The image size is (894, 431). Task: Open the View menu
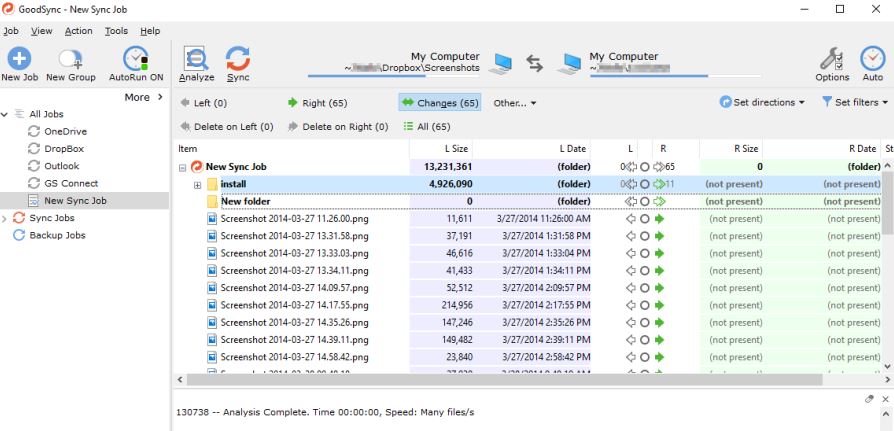[42, 31]
